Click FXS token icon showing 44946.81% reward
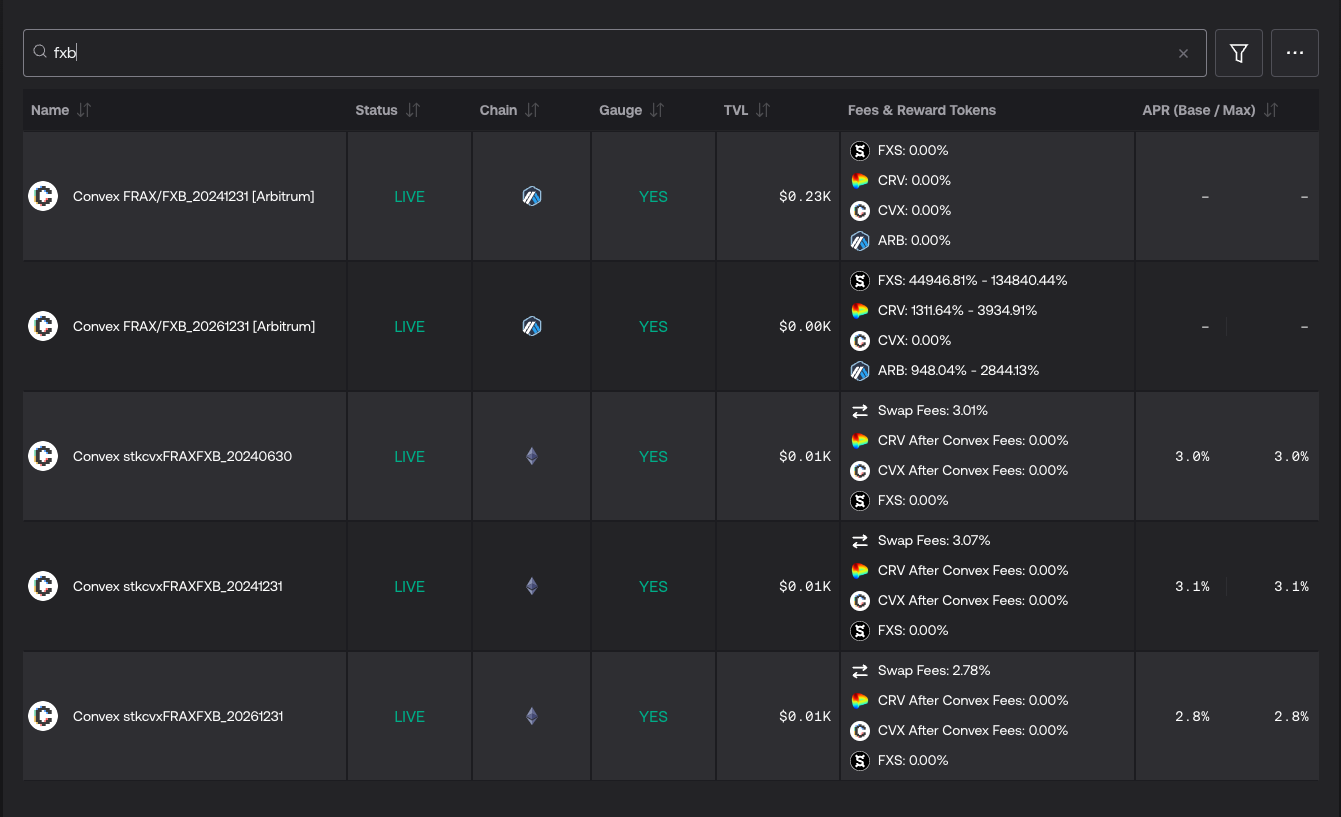 [859, 281]
